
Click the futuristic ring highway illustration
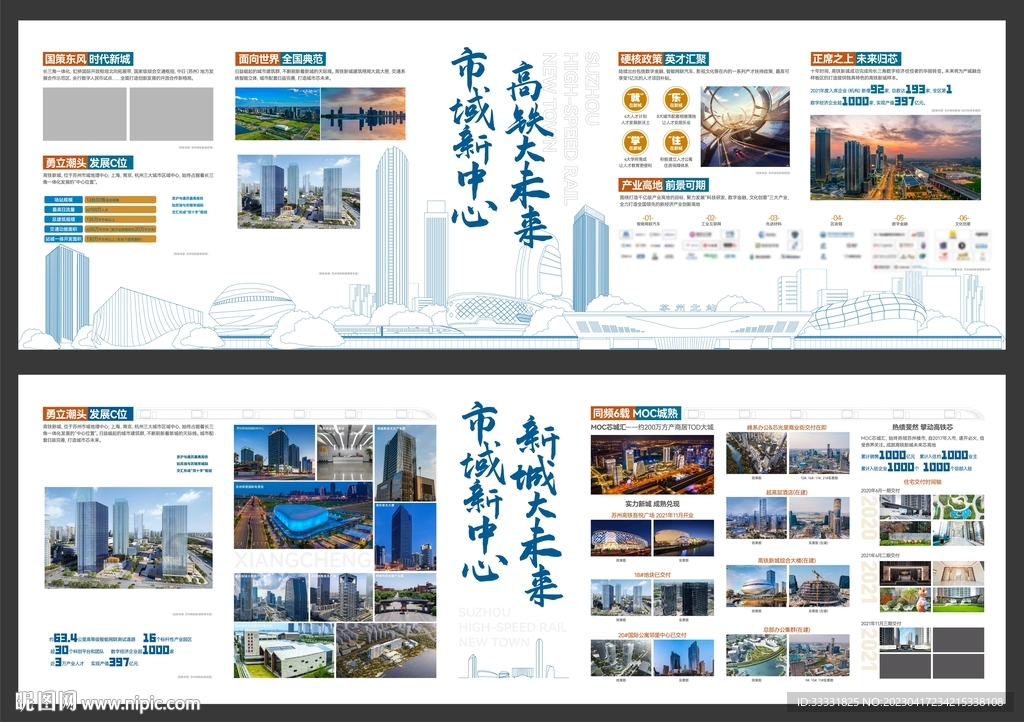(744, 127)
